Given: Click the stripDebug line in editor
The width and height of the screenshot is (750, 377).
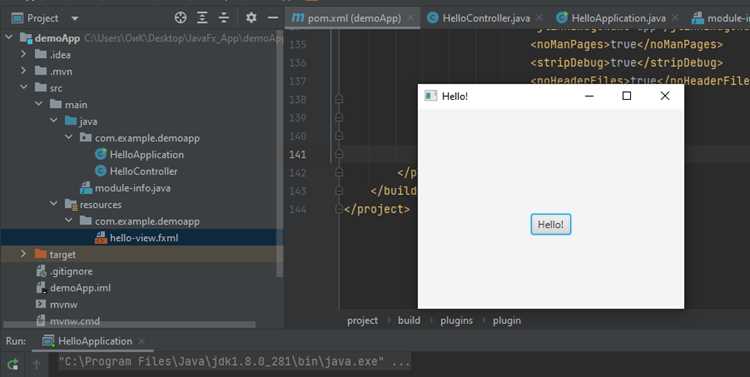Looking at the screenshot, I should point(627,63).
